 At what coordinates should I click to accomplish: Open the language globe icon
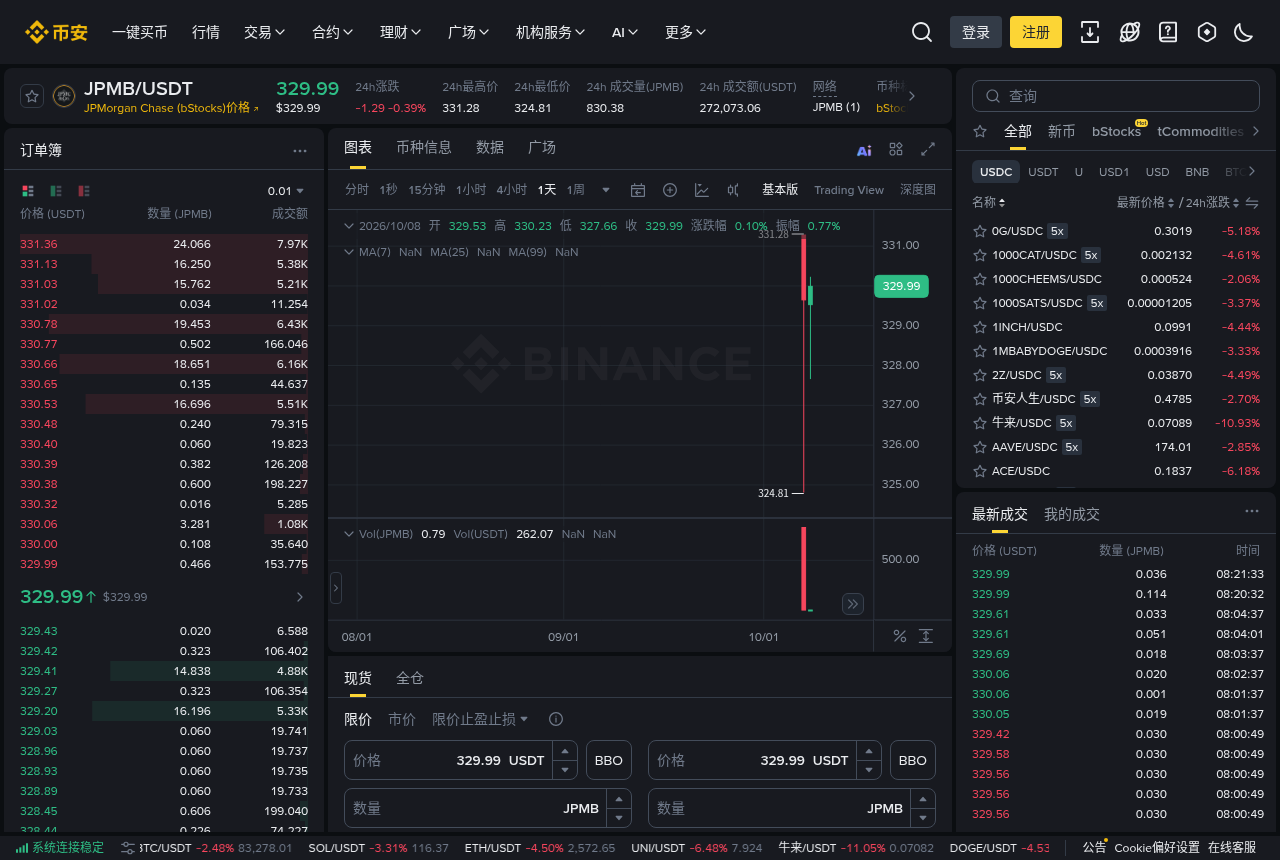(1129, 32)
